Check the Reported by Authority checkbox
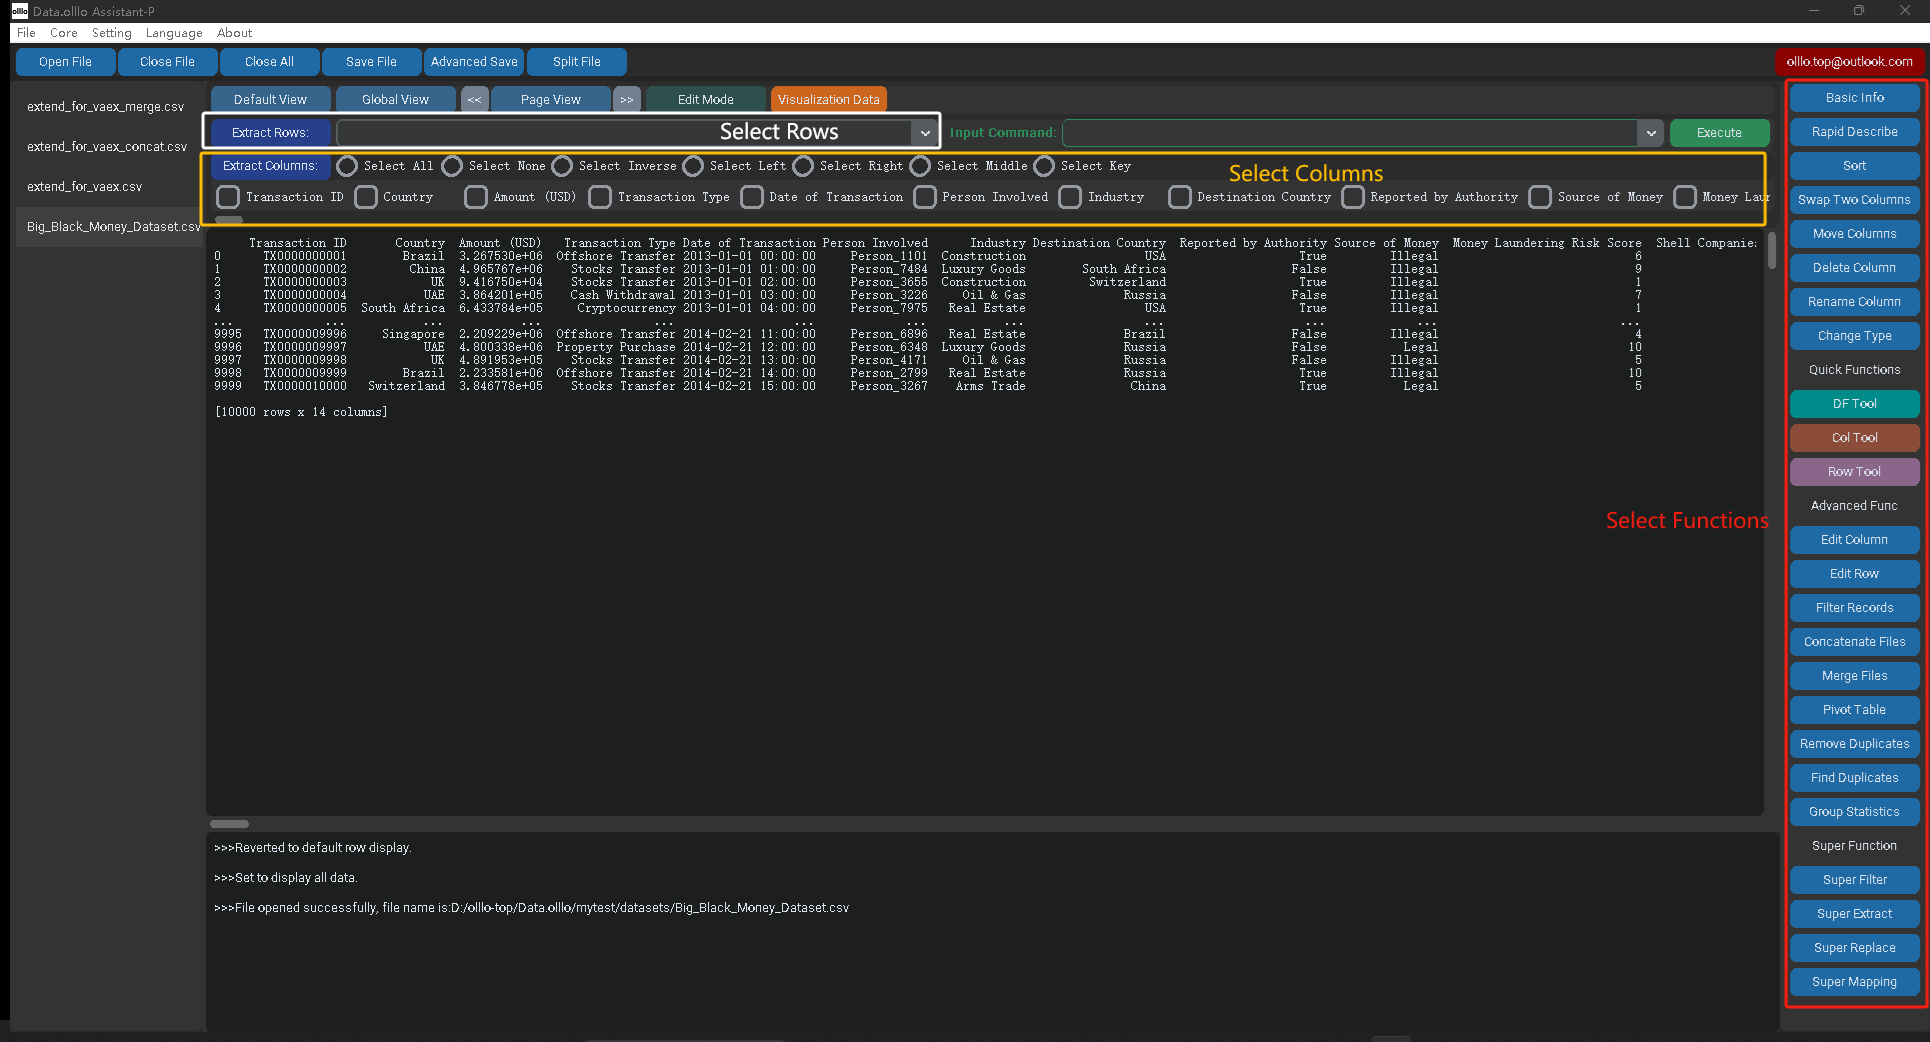 pyautogui.click(x=1353, y=197)
